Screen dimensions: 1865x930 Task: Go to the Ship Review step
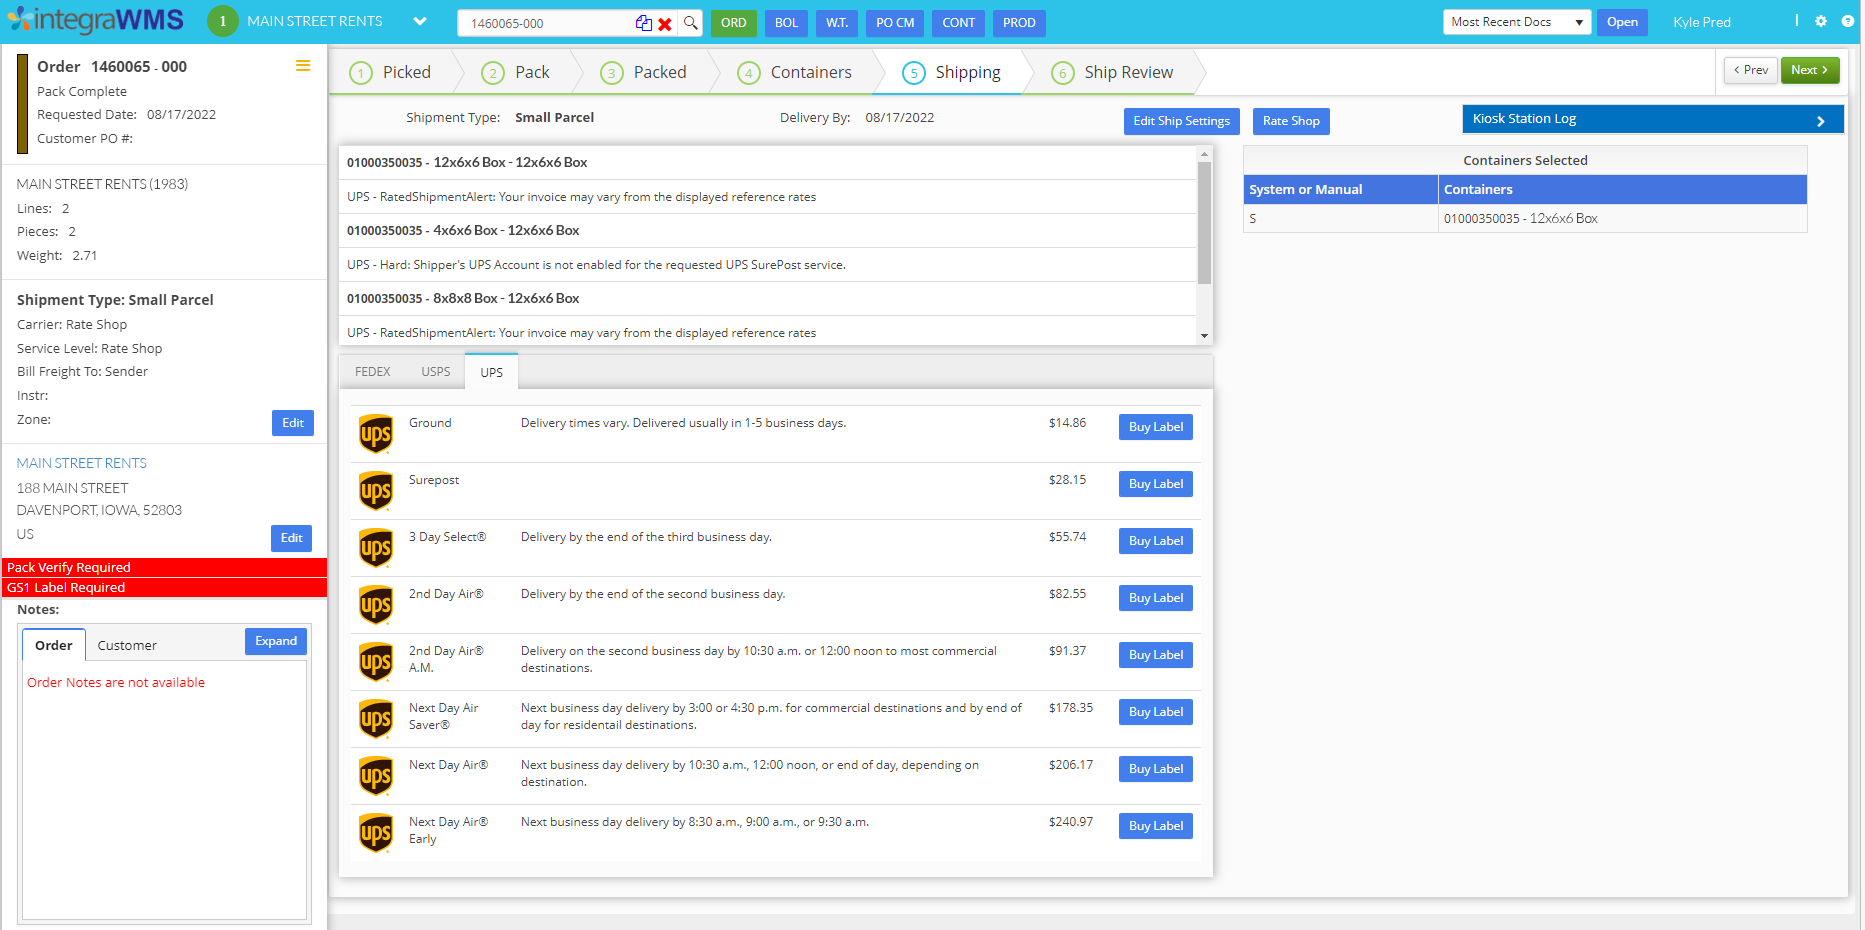click(1112, 72)
